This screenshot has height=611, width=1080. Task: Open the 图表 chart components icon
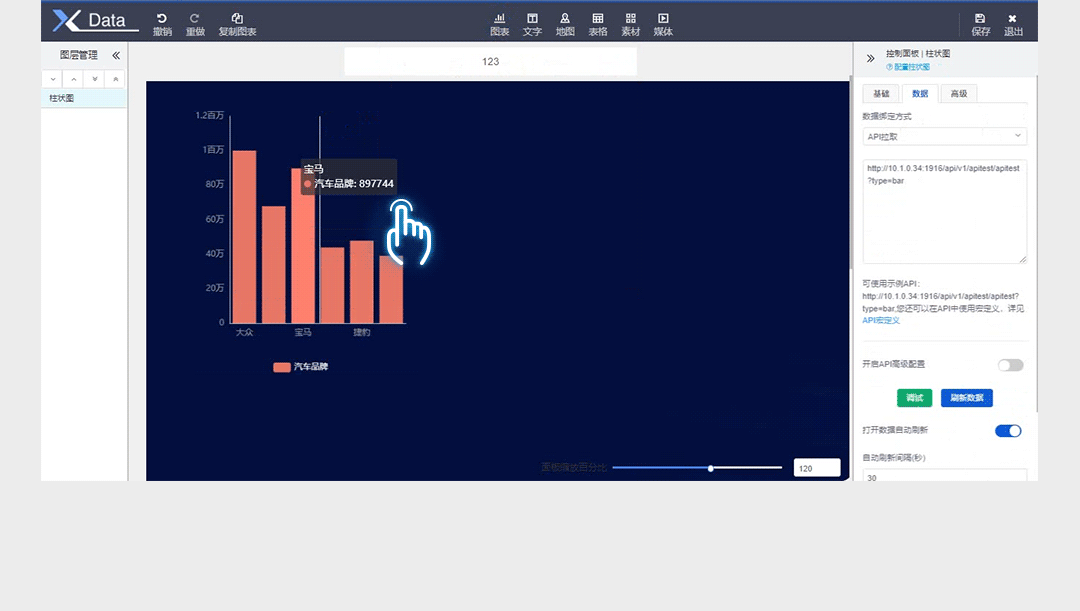(499, 19)
